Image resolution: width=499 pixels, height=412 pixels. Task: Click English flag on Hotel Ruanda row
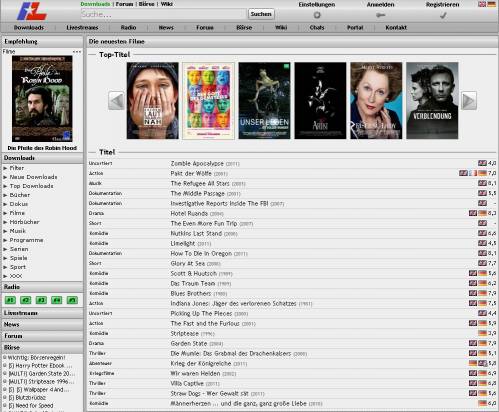click(473, 213)
